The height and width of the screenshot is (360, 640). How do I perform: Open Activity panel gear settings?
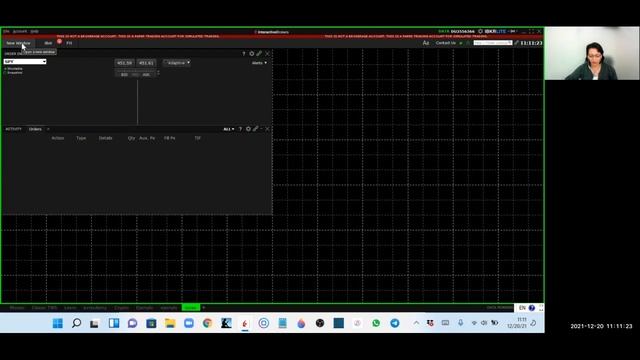click(x=248, y=129)
